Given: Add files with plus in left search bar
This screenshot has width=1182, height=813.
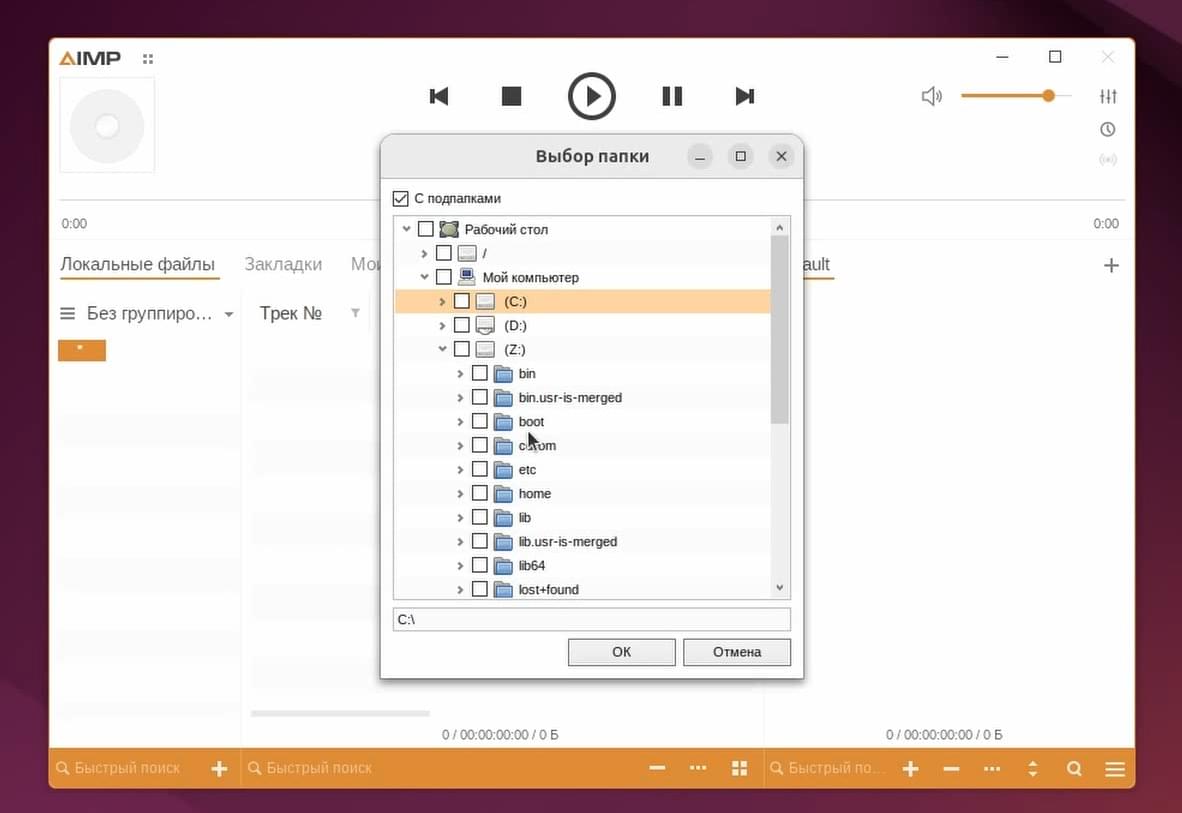Looking at the screenshot, I should [219, 769].
